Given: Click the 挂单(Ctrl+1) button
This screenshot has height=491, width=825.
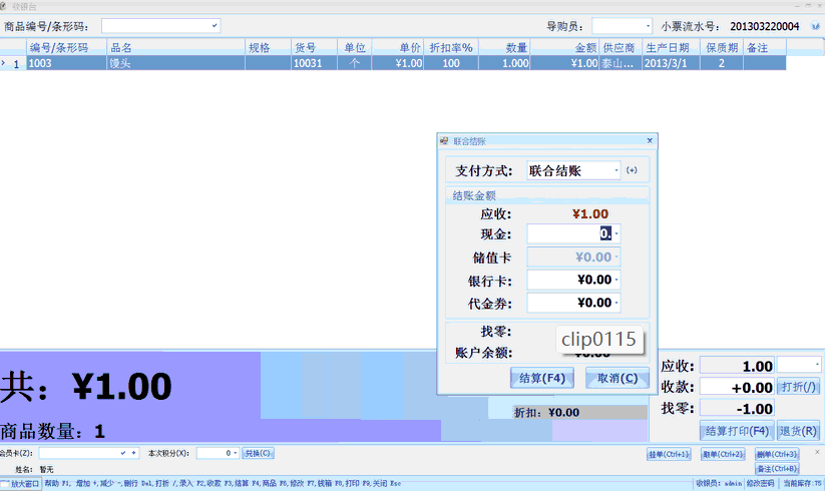Looking at the screenshot, I should coord(668,454).
